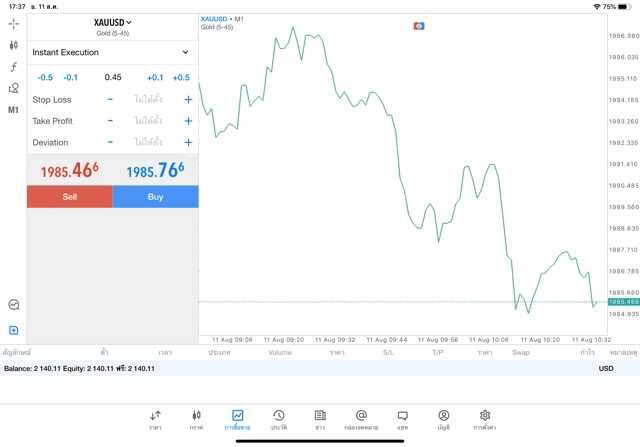
Task: Open the indicators function icon
Action: 13,67
